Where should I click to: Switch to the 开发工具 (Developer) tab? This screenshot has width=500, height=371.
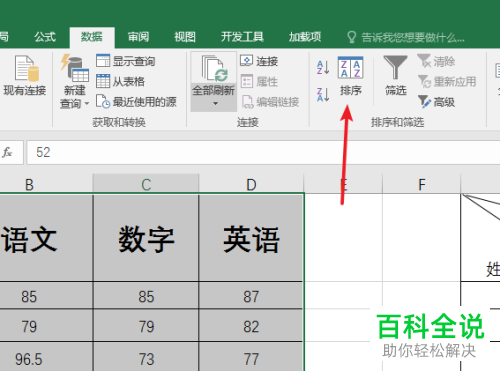pos(242,37)
